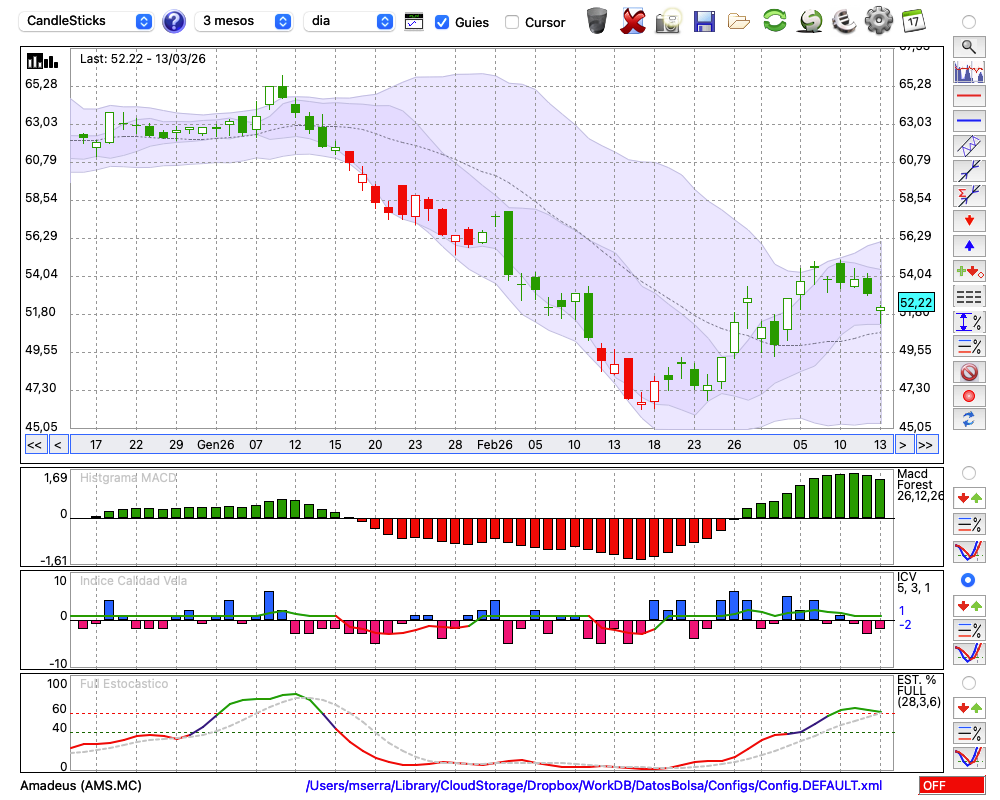Viewport: 1000px width, 800px height.
Task: Expand the 'dia' interval dropdown
Action: point(348,21)
